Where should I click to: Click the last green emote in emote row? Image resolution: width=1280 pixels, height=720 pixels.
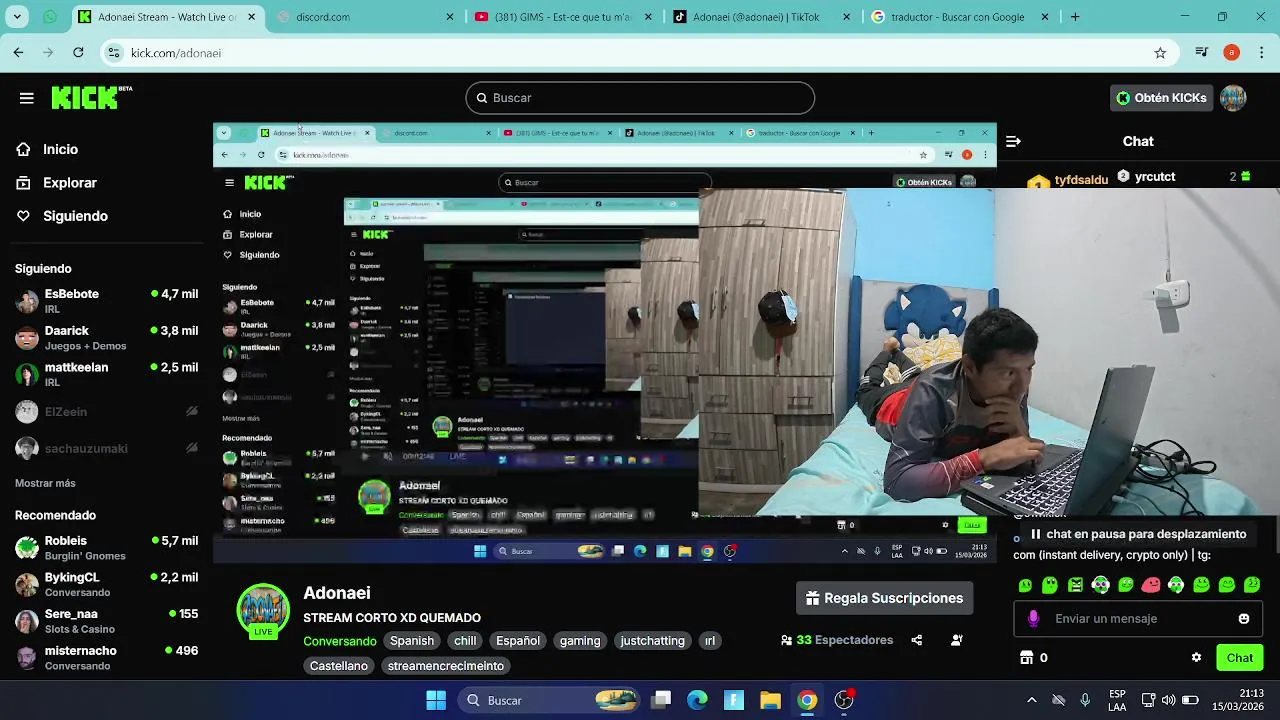(x=1252, y=585)
